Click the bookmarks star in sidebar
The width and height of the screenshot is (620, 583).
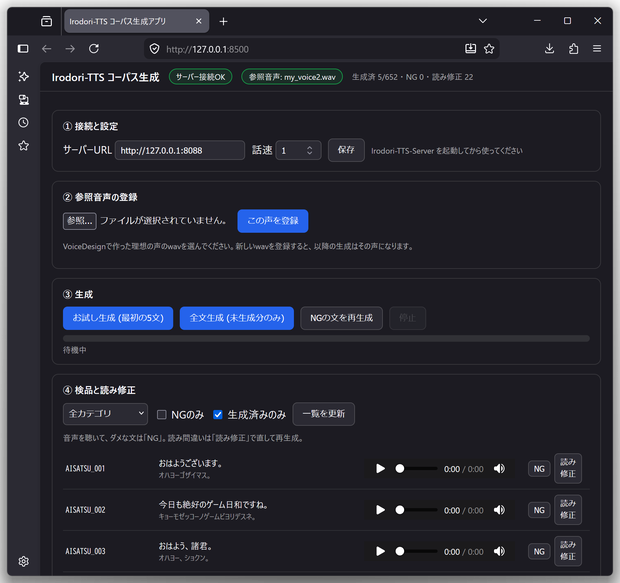(x=24, y=146)
